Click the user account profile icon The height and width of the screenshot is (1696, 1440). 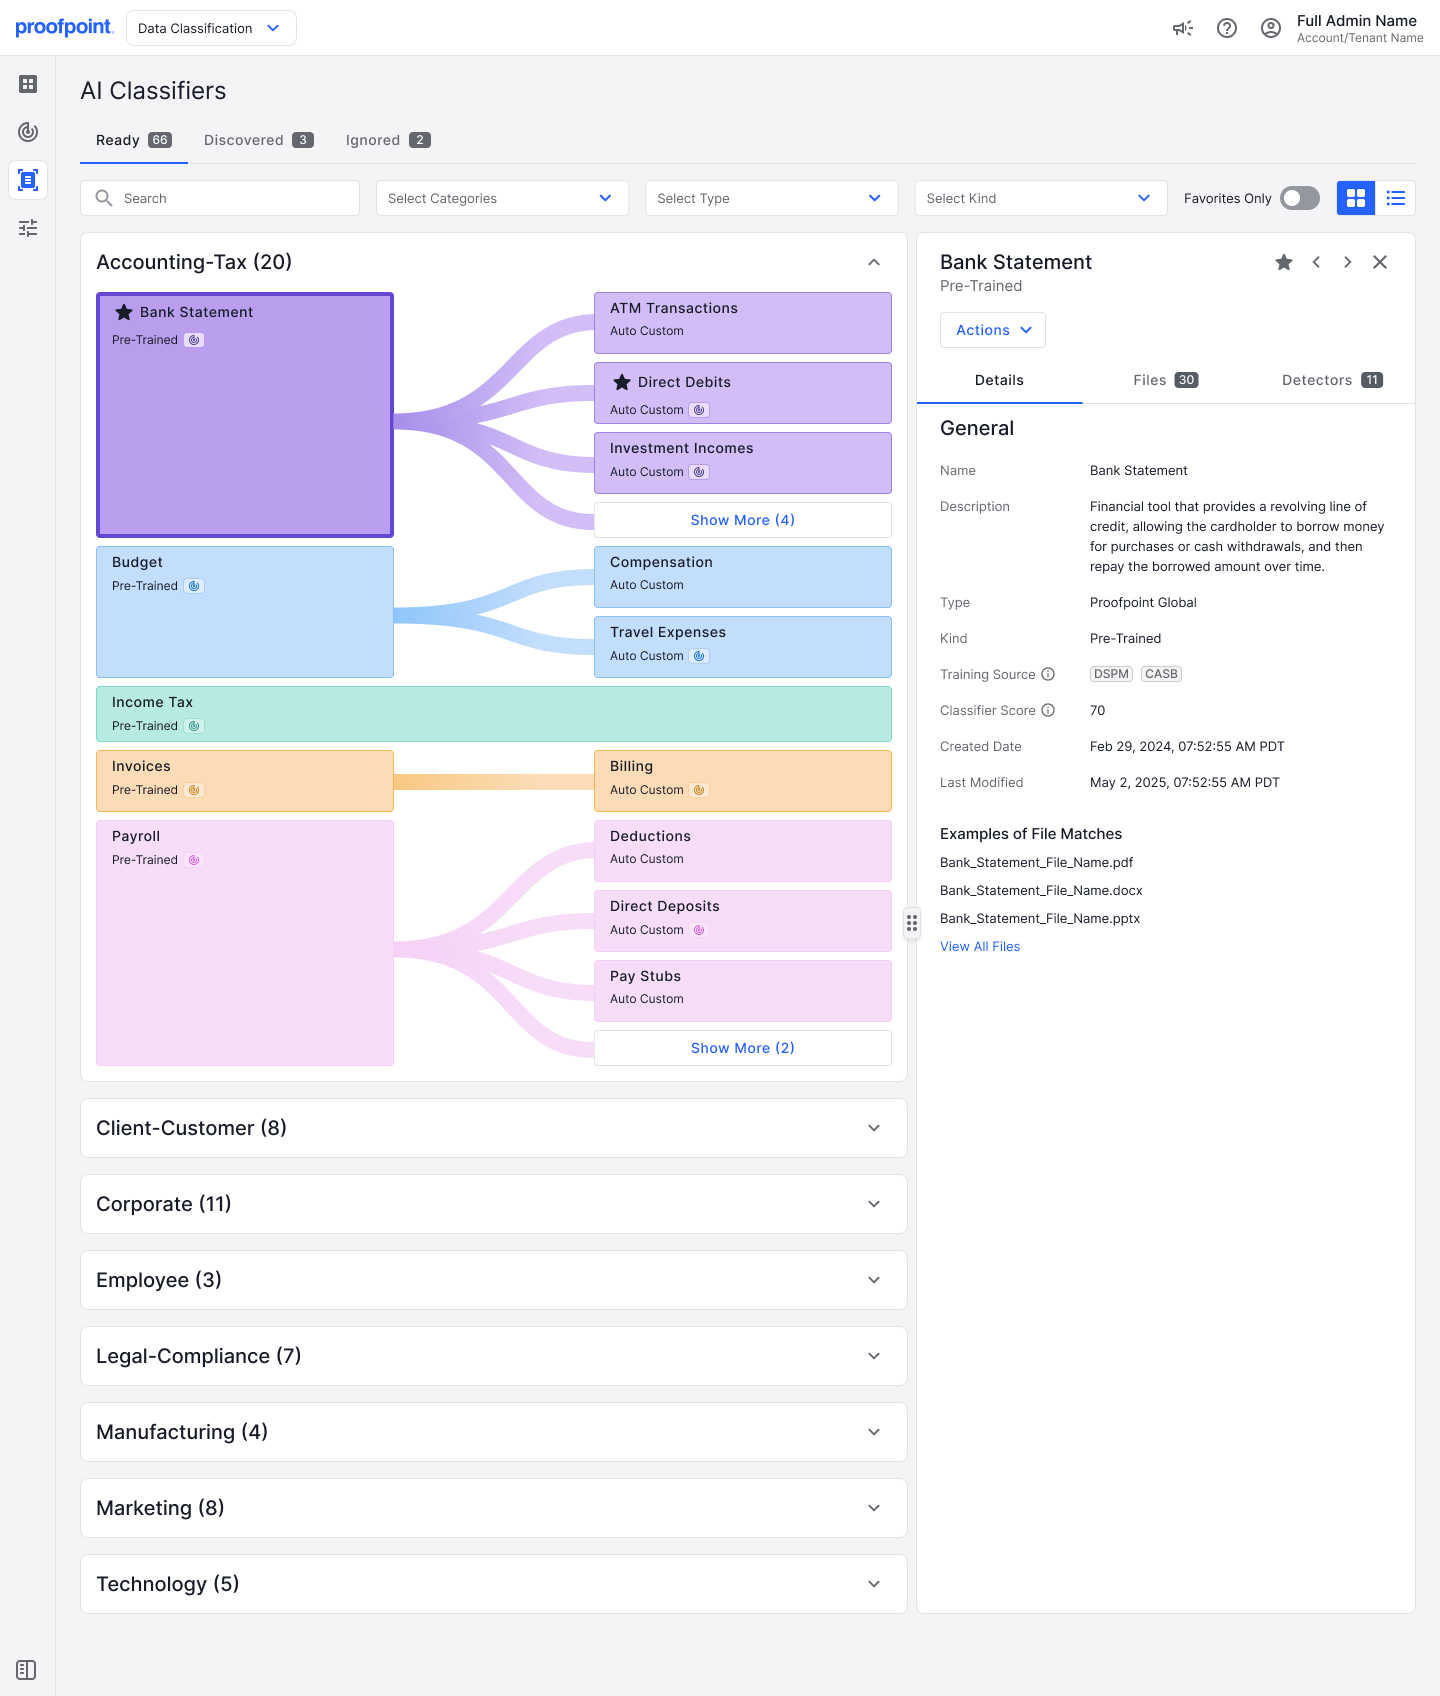[x=1271, y=28]
